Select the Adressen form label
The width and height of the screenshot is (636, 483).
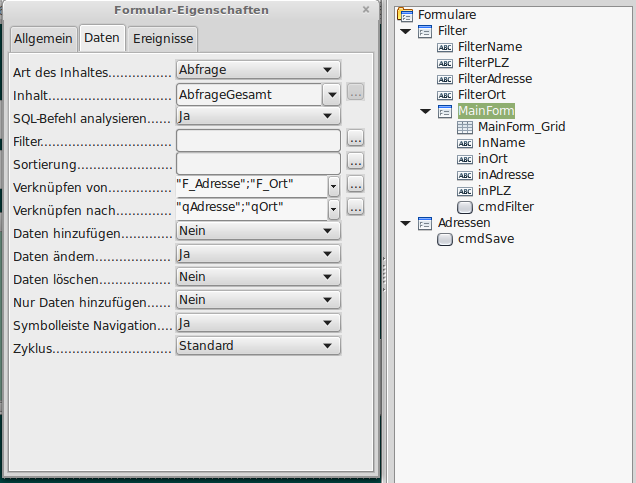464,223
